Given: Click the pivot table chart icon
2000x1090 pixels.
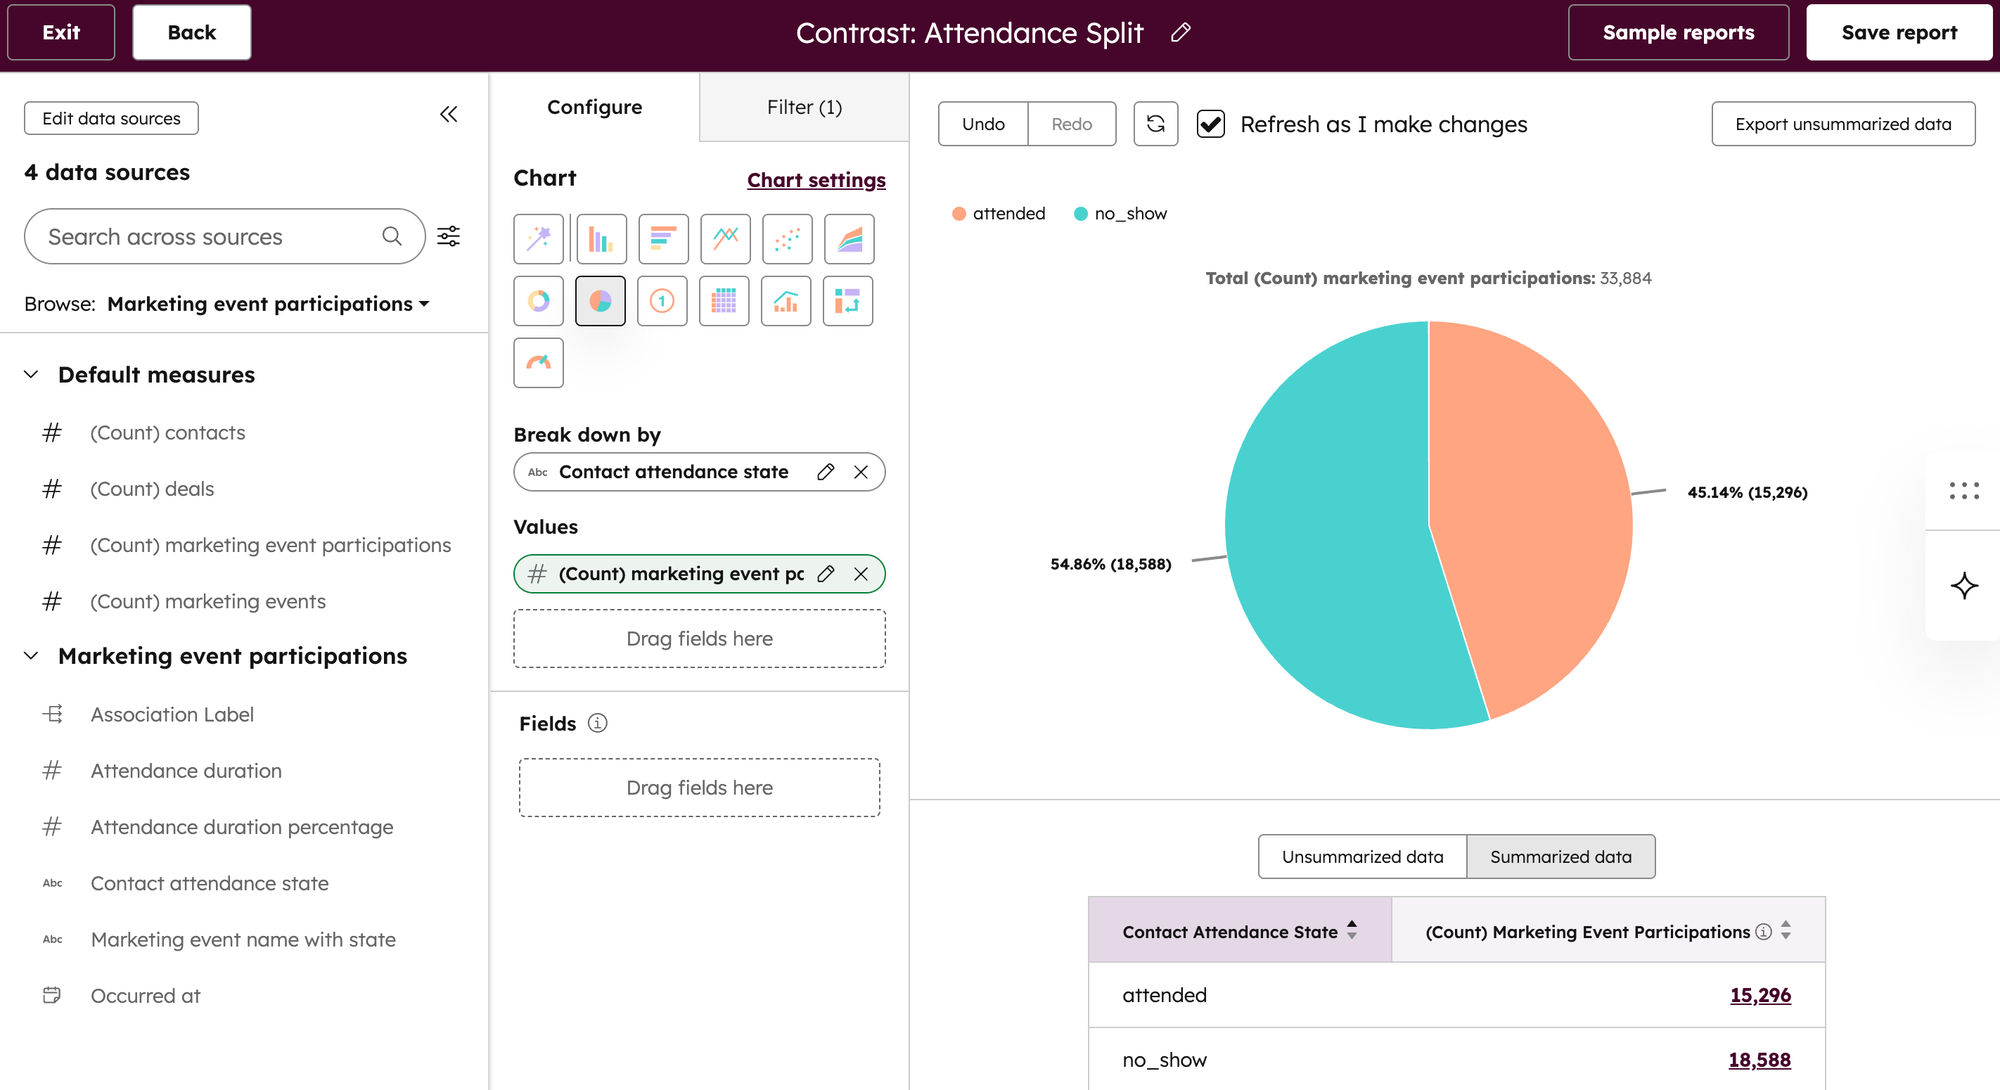Looking at the screenshot, I should click(847, 301).
